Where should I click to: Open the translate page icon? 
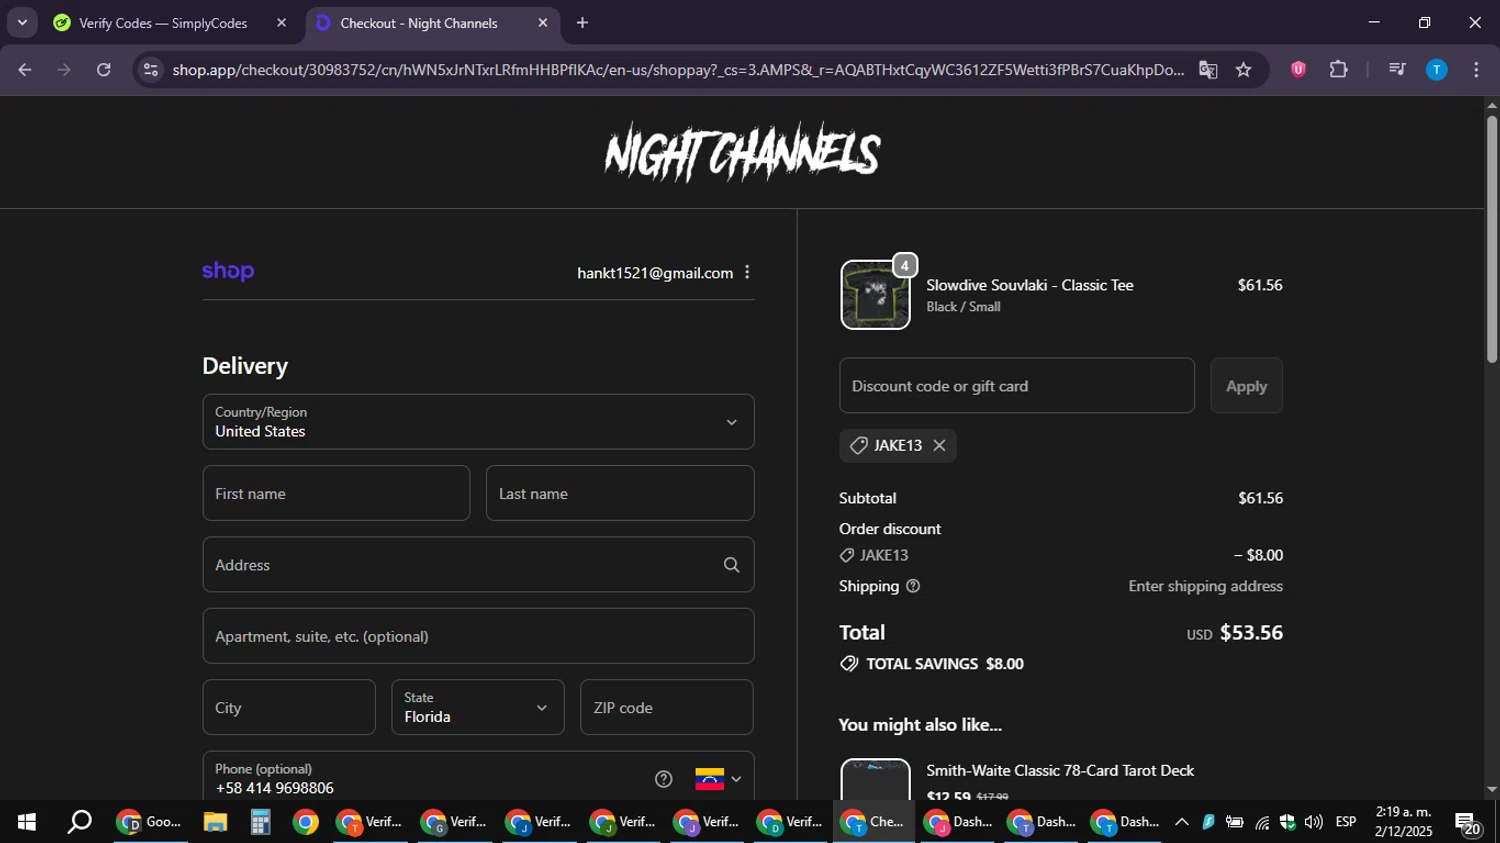[1208, 70]
